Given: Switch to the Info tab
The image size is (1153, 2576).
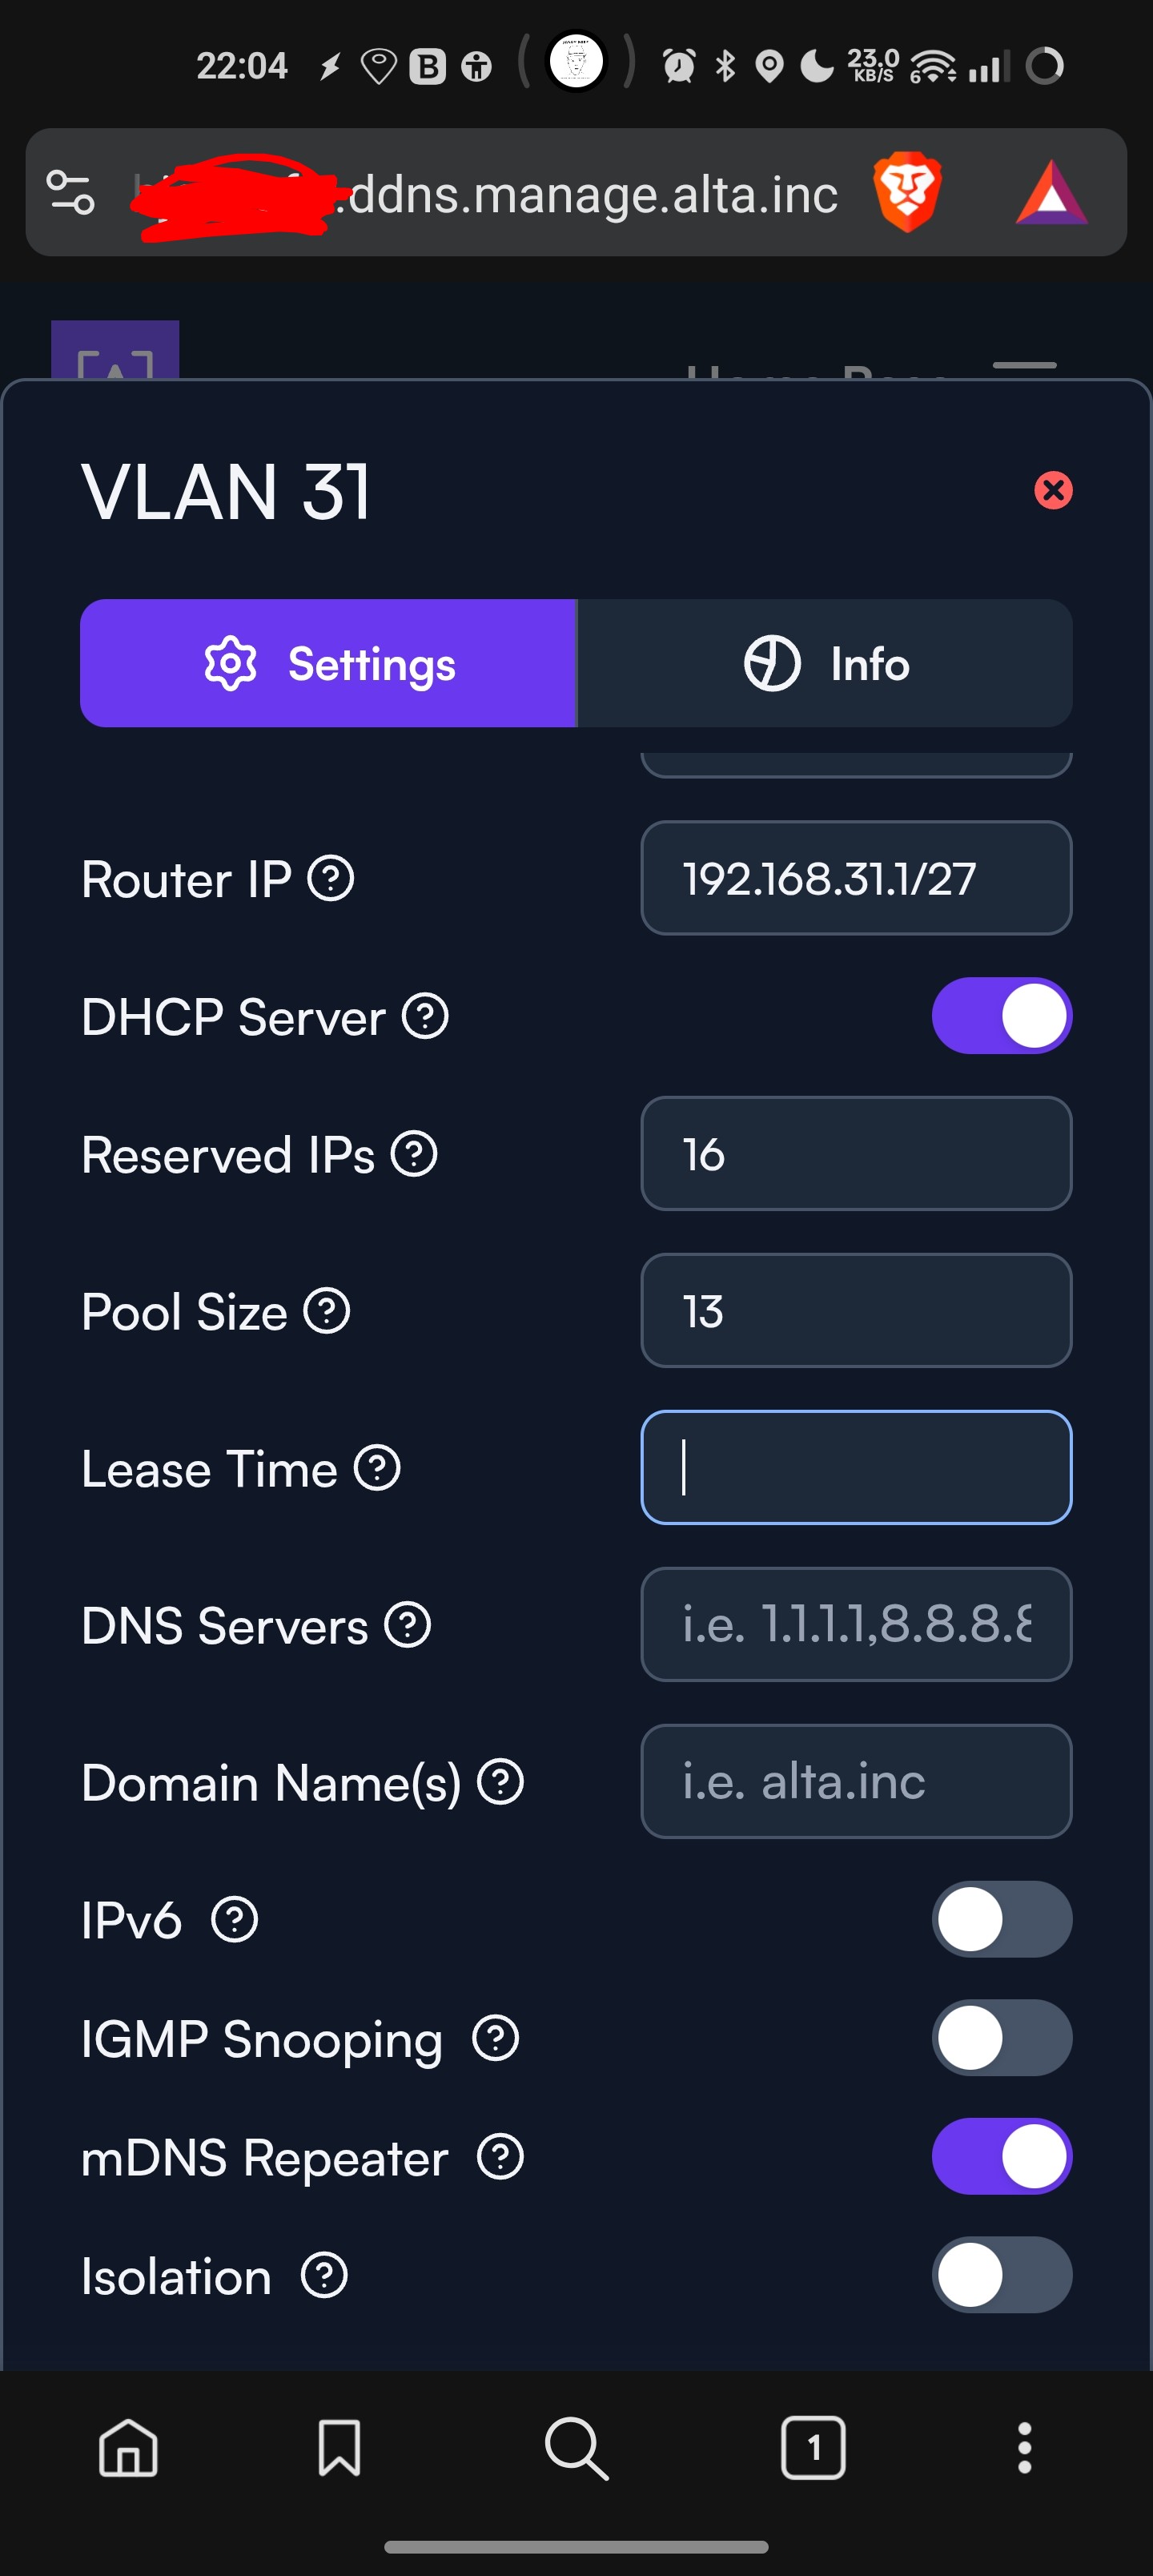Looking at the screenshot, I should point(825,664).
